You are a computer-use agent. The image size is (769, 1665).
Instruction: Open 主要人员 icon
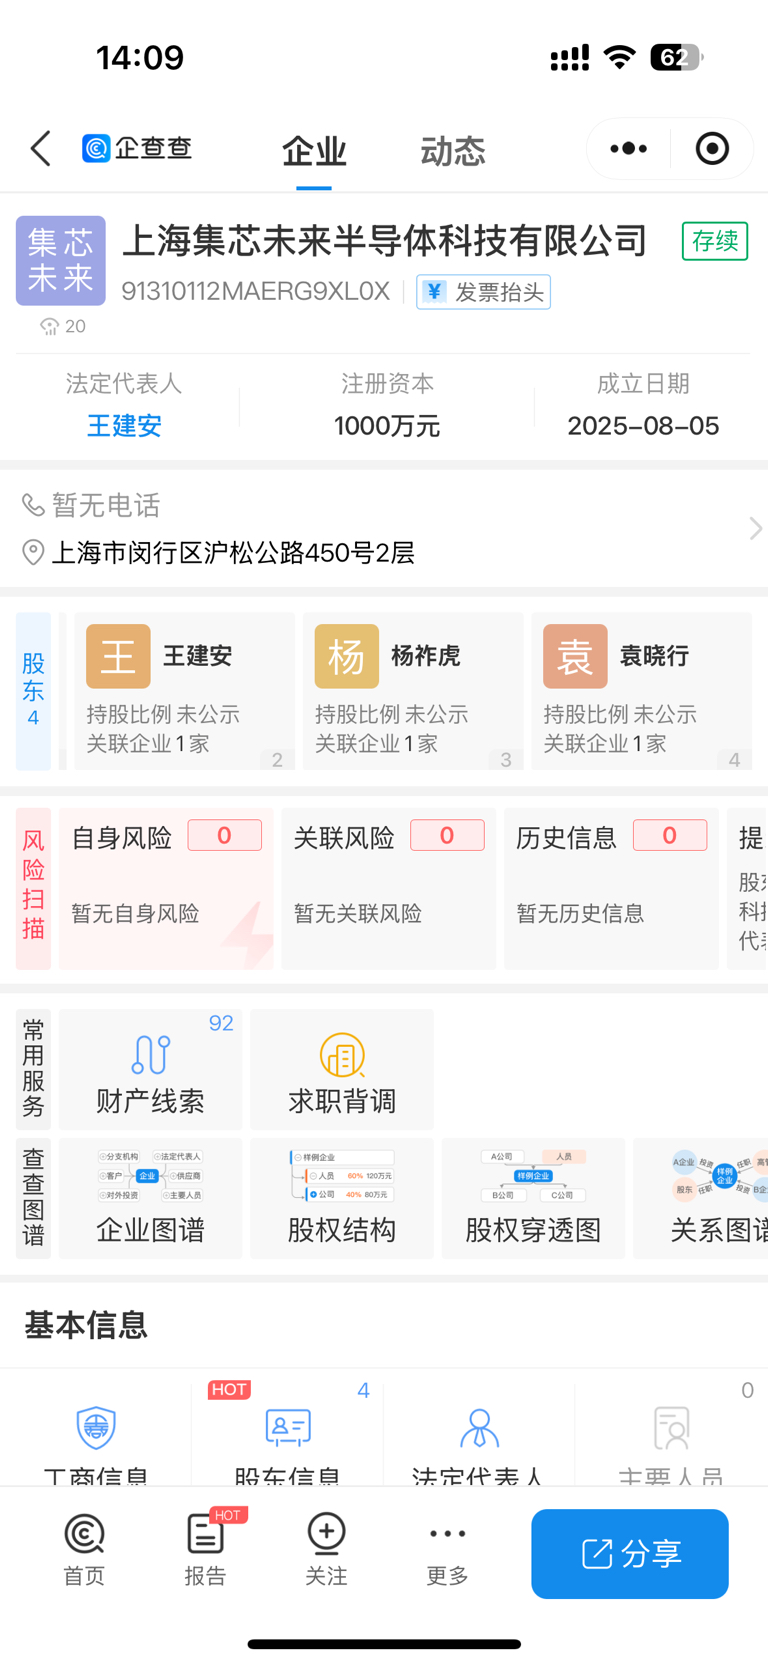(x=671, y=1427)
